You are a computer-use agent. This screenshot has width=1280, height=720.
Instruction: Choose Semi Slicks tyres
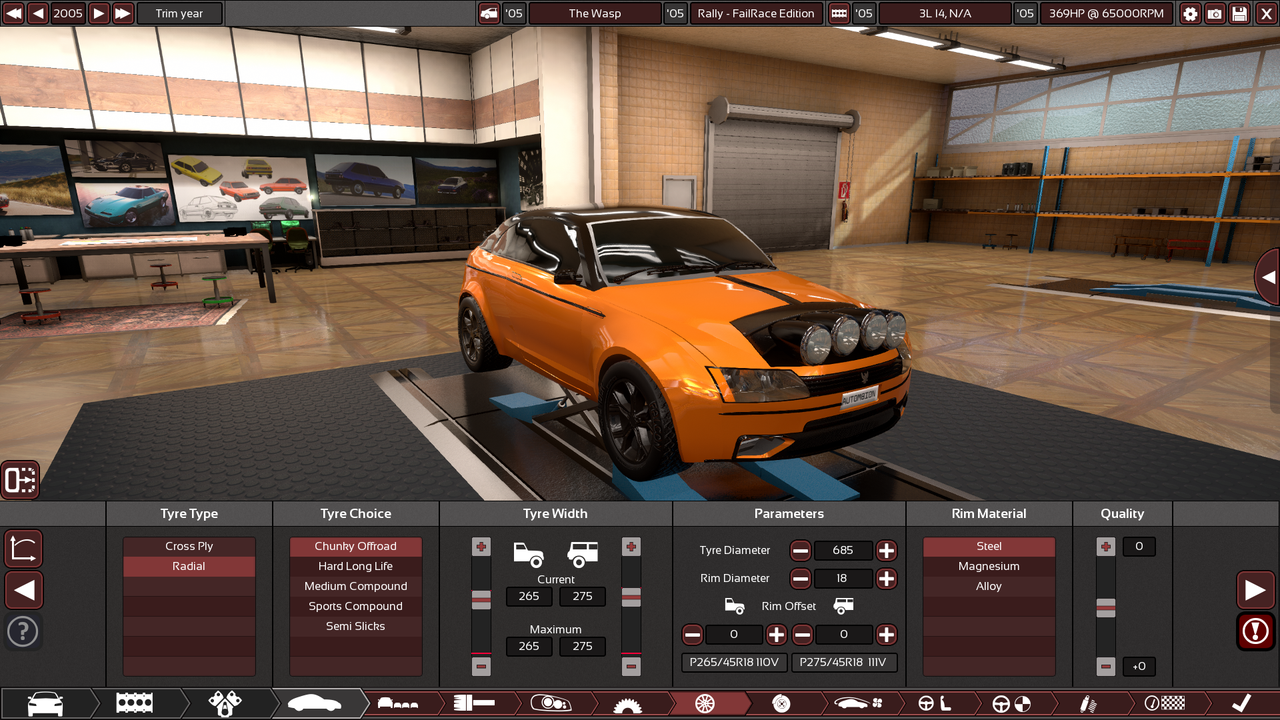(356, 626)
